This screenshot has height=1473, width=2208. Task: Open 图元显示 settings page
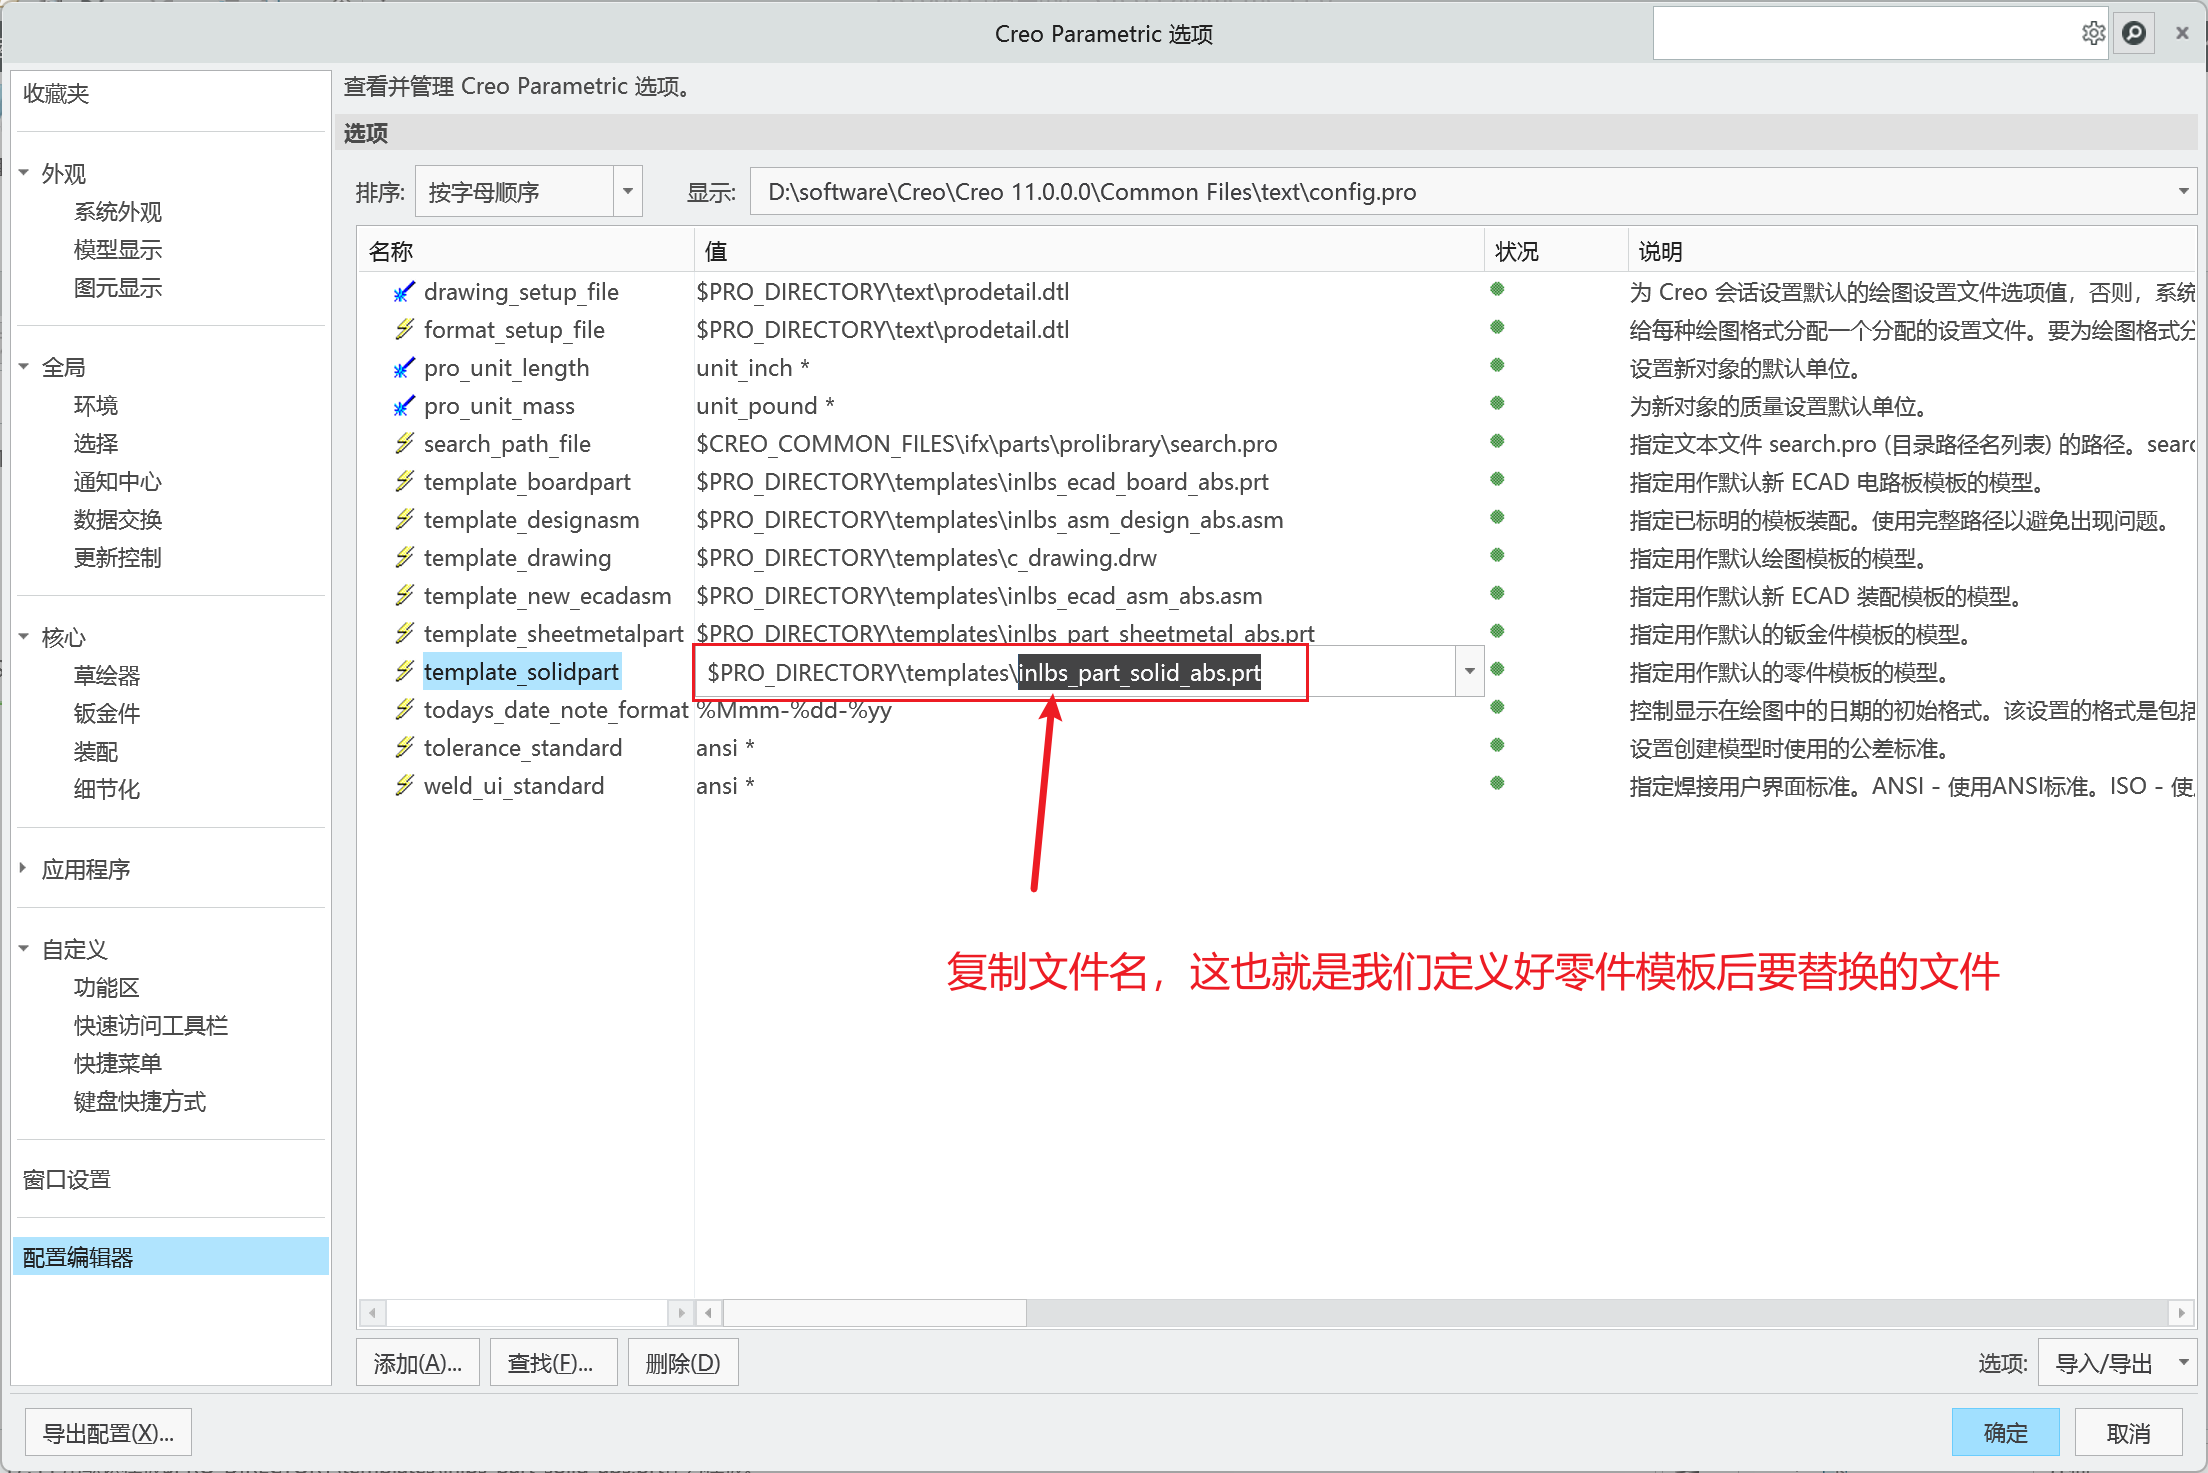(x=118, y=288)
